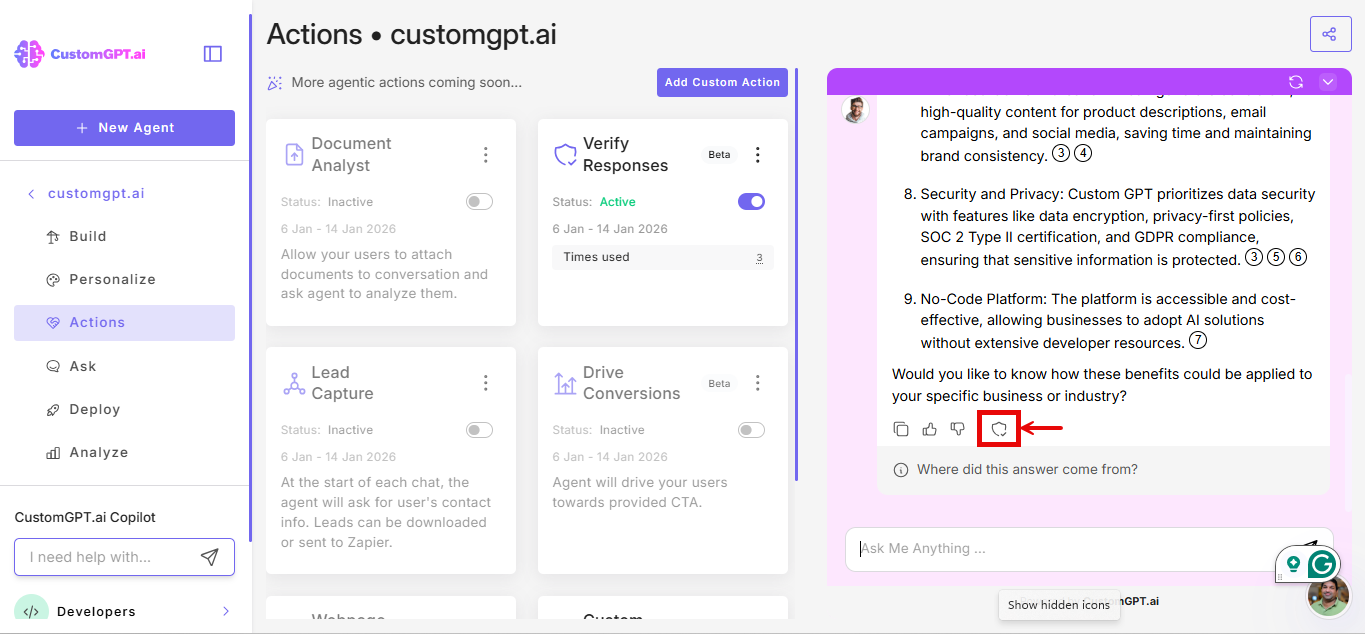This screenshot has width=1365, height=634.
Task: Click the Beta badge on Drive Conversions
Action: pyautogui.click(x=719, y=383)
